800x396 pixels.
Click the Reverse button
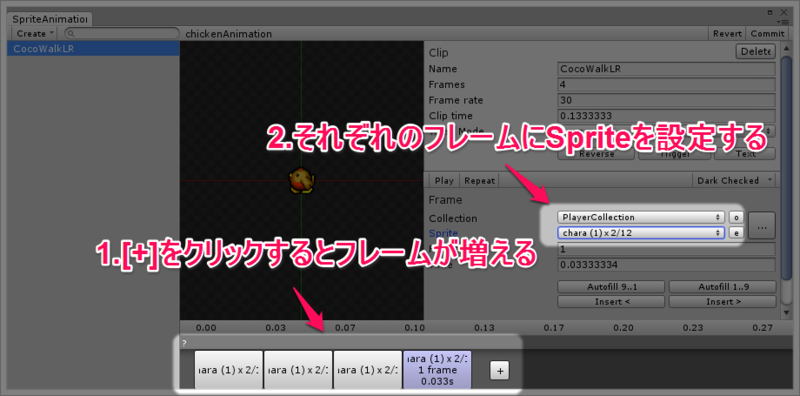pyautogui.click(x=596, y=154)
